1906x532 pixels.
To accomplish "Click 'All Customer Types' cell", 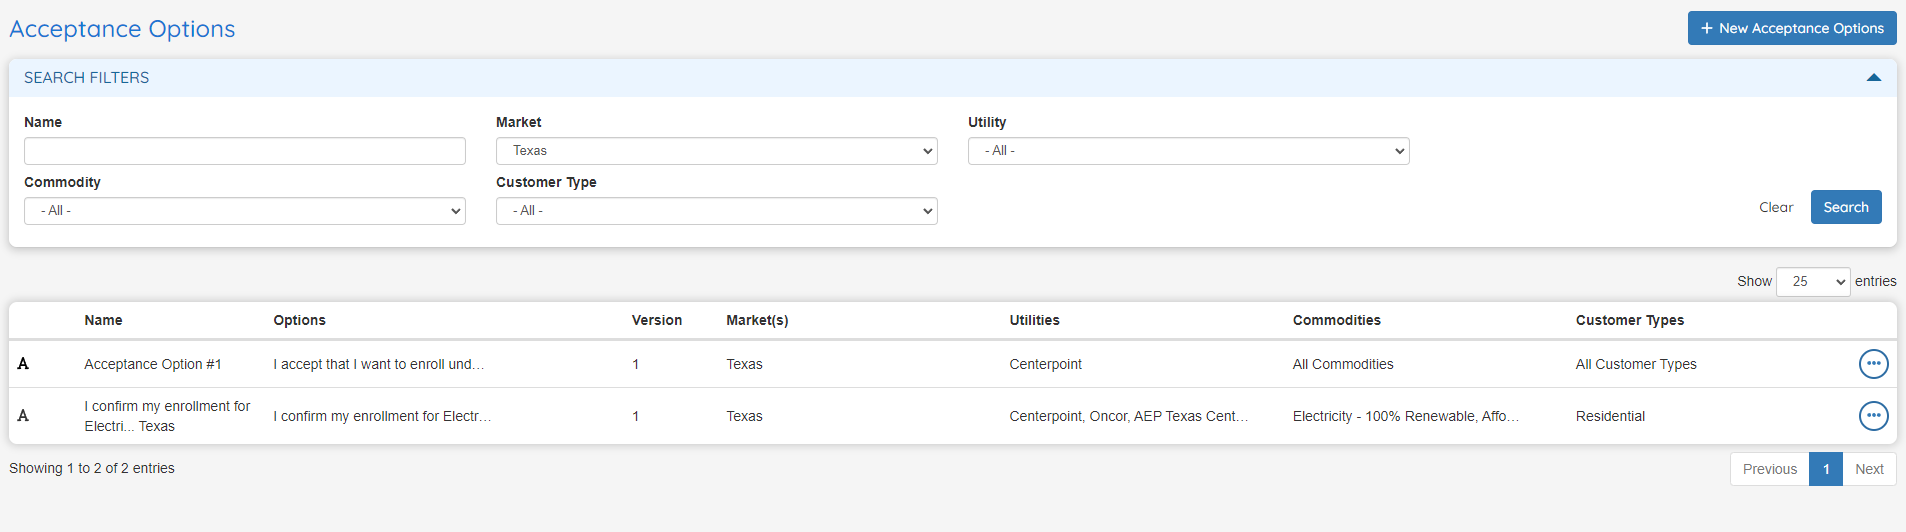I will coord(1636,364).
